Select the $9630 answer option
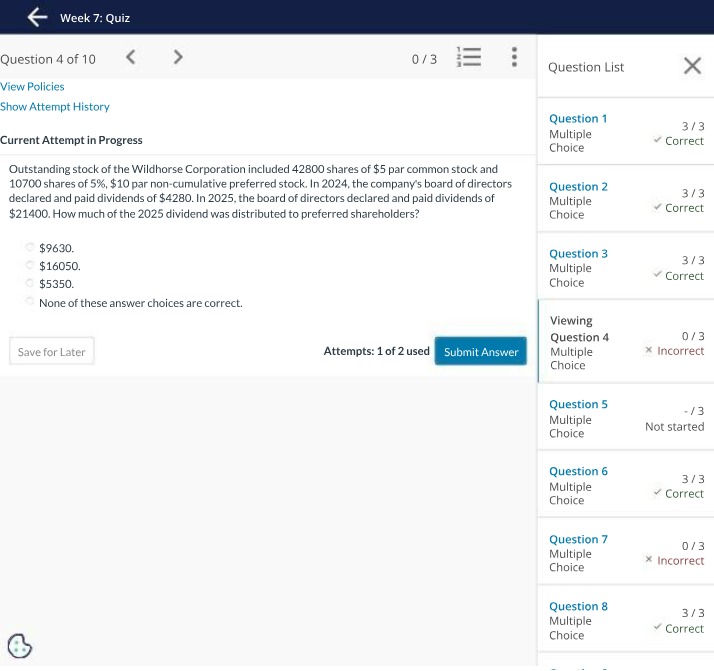This screenshot has width=714, height=671. click(30, 247)
